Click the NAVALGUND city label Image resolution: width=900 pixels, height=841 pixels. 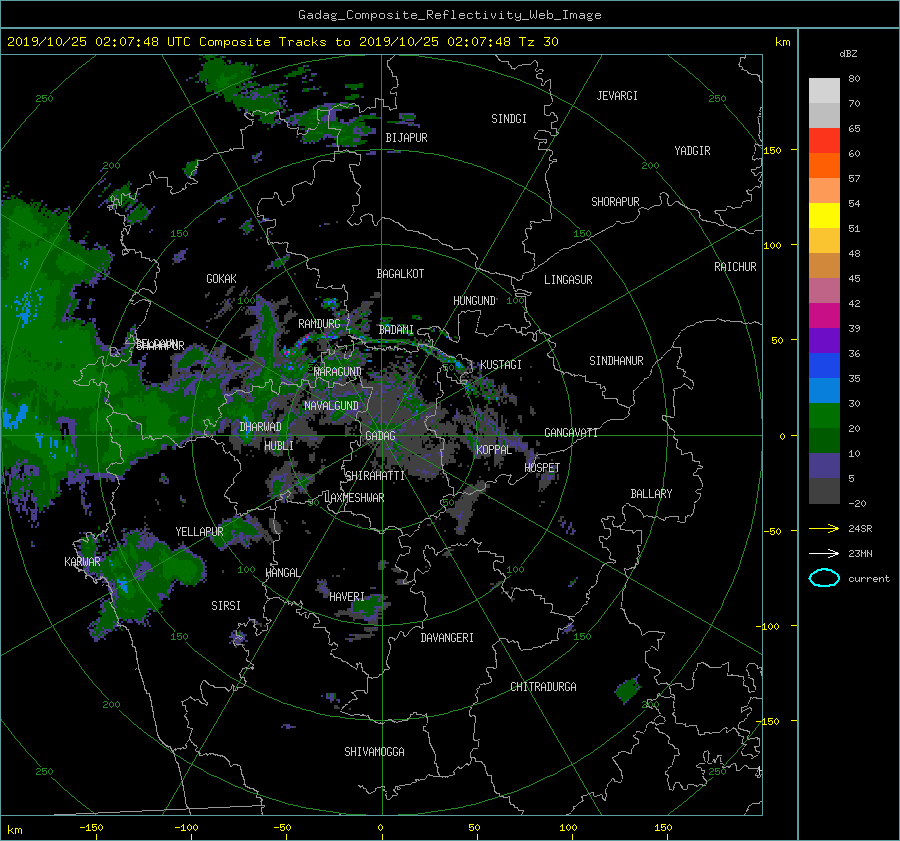331,406
